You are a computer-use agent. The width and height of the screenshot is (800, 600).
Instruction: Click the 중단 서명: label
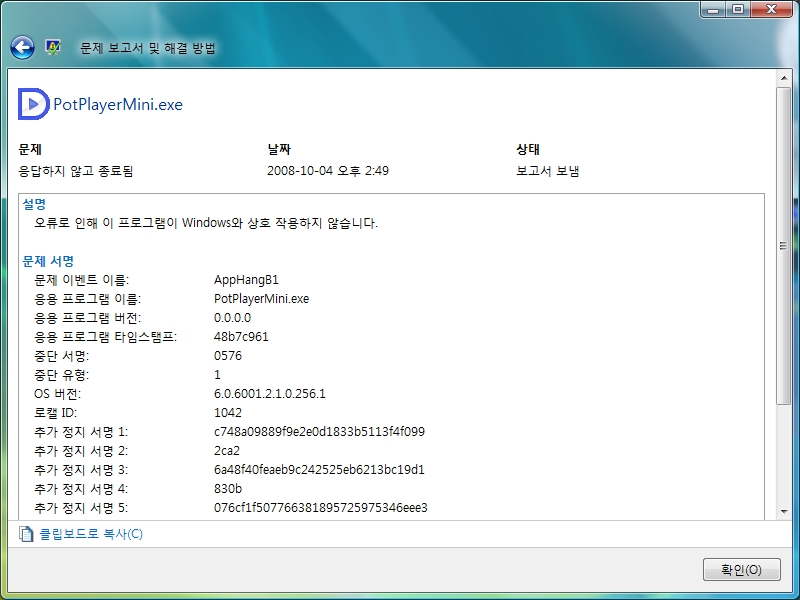62,356
